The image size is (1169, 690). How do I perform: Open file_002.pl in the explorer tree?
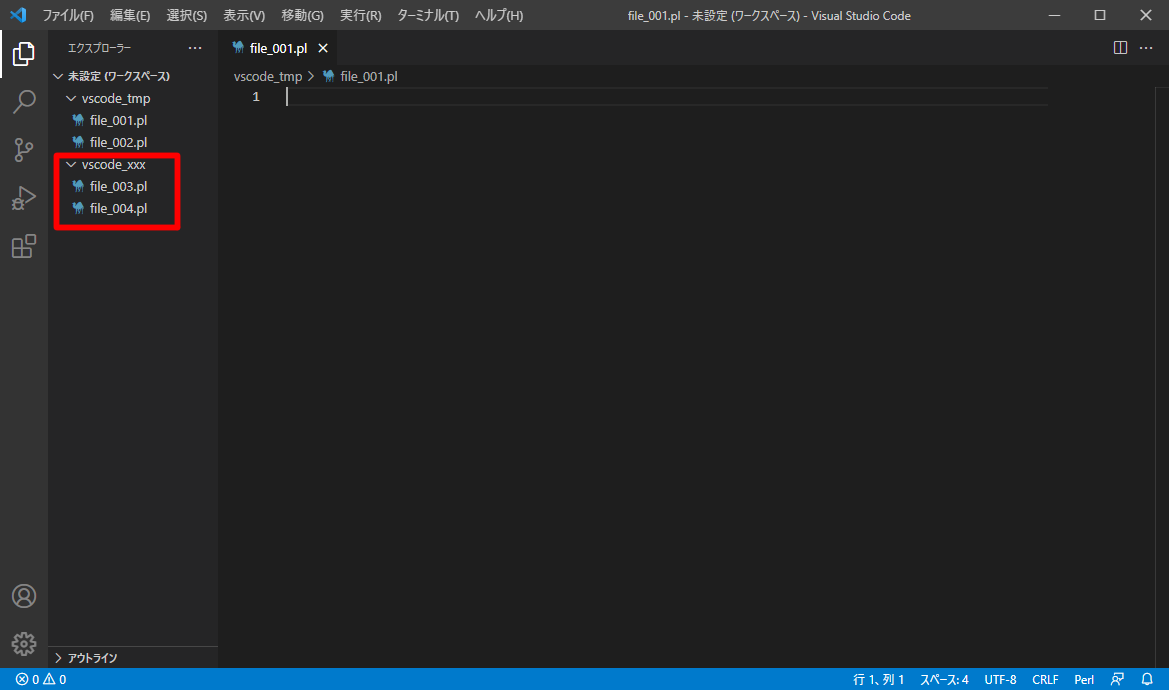click(x=133, y=142)
